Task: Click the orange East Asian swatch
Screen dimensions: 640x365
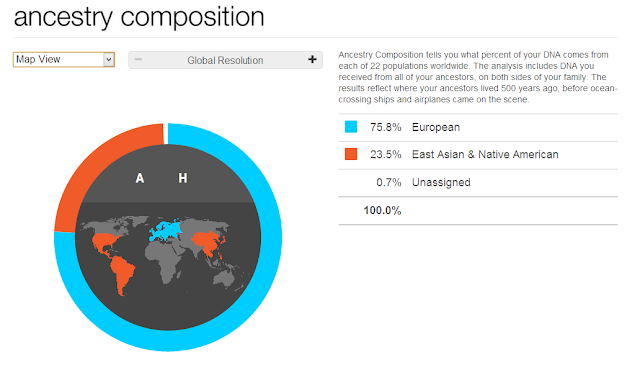Action: (351, 154)
